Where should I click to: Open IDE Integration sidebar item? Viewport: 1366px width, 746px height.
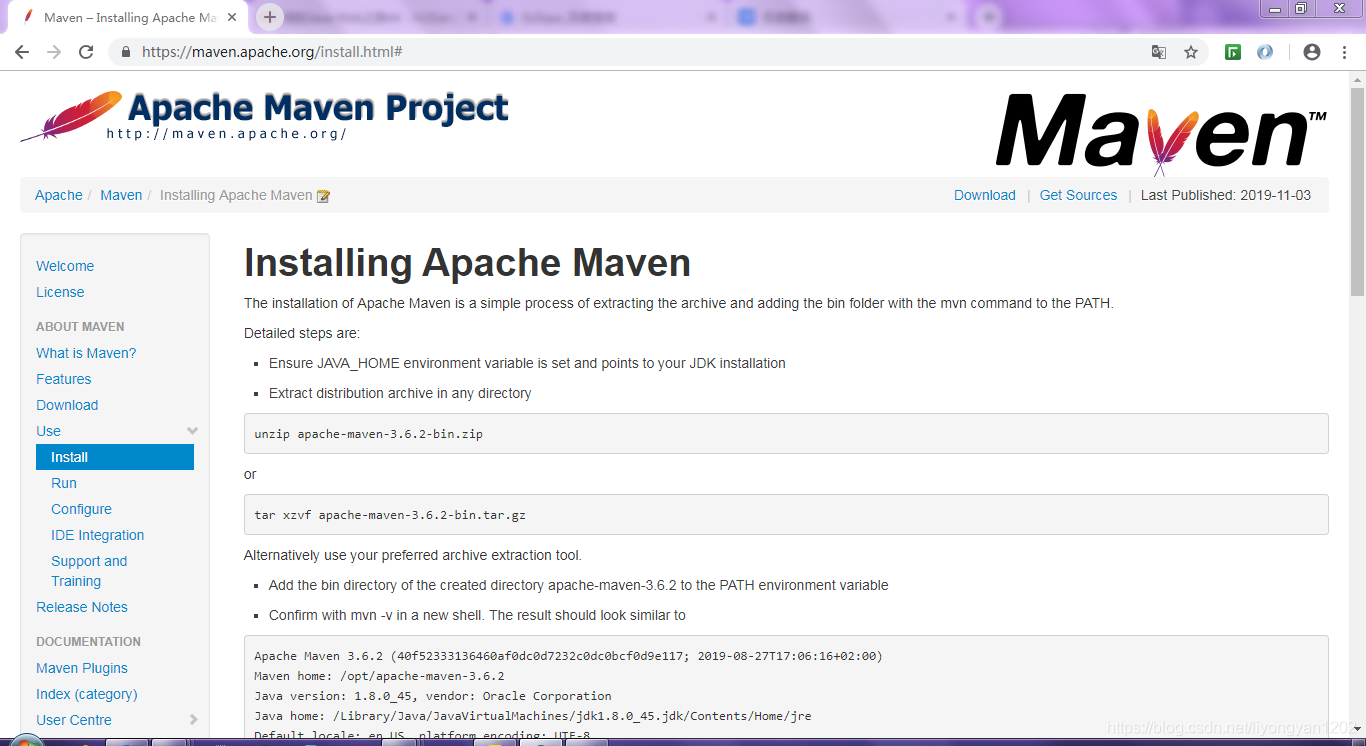pos(98,535)
